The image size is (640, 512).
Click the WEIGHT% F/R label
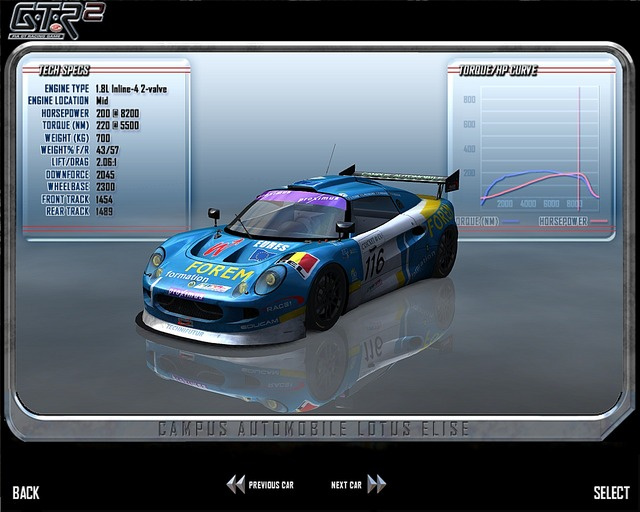click(64, 150)
